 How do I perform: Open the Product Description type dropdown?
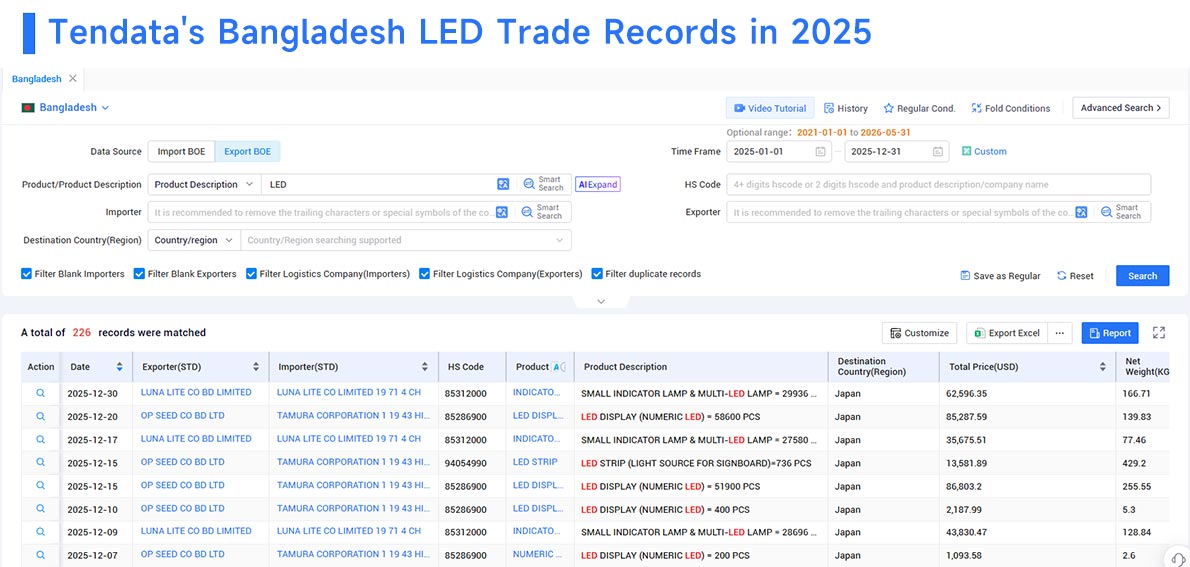point(204,184)
